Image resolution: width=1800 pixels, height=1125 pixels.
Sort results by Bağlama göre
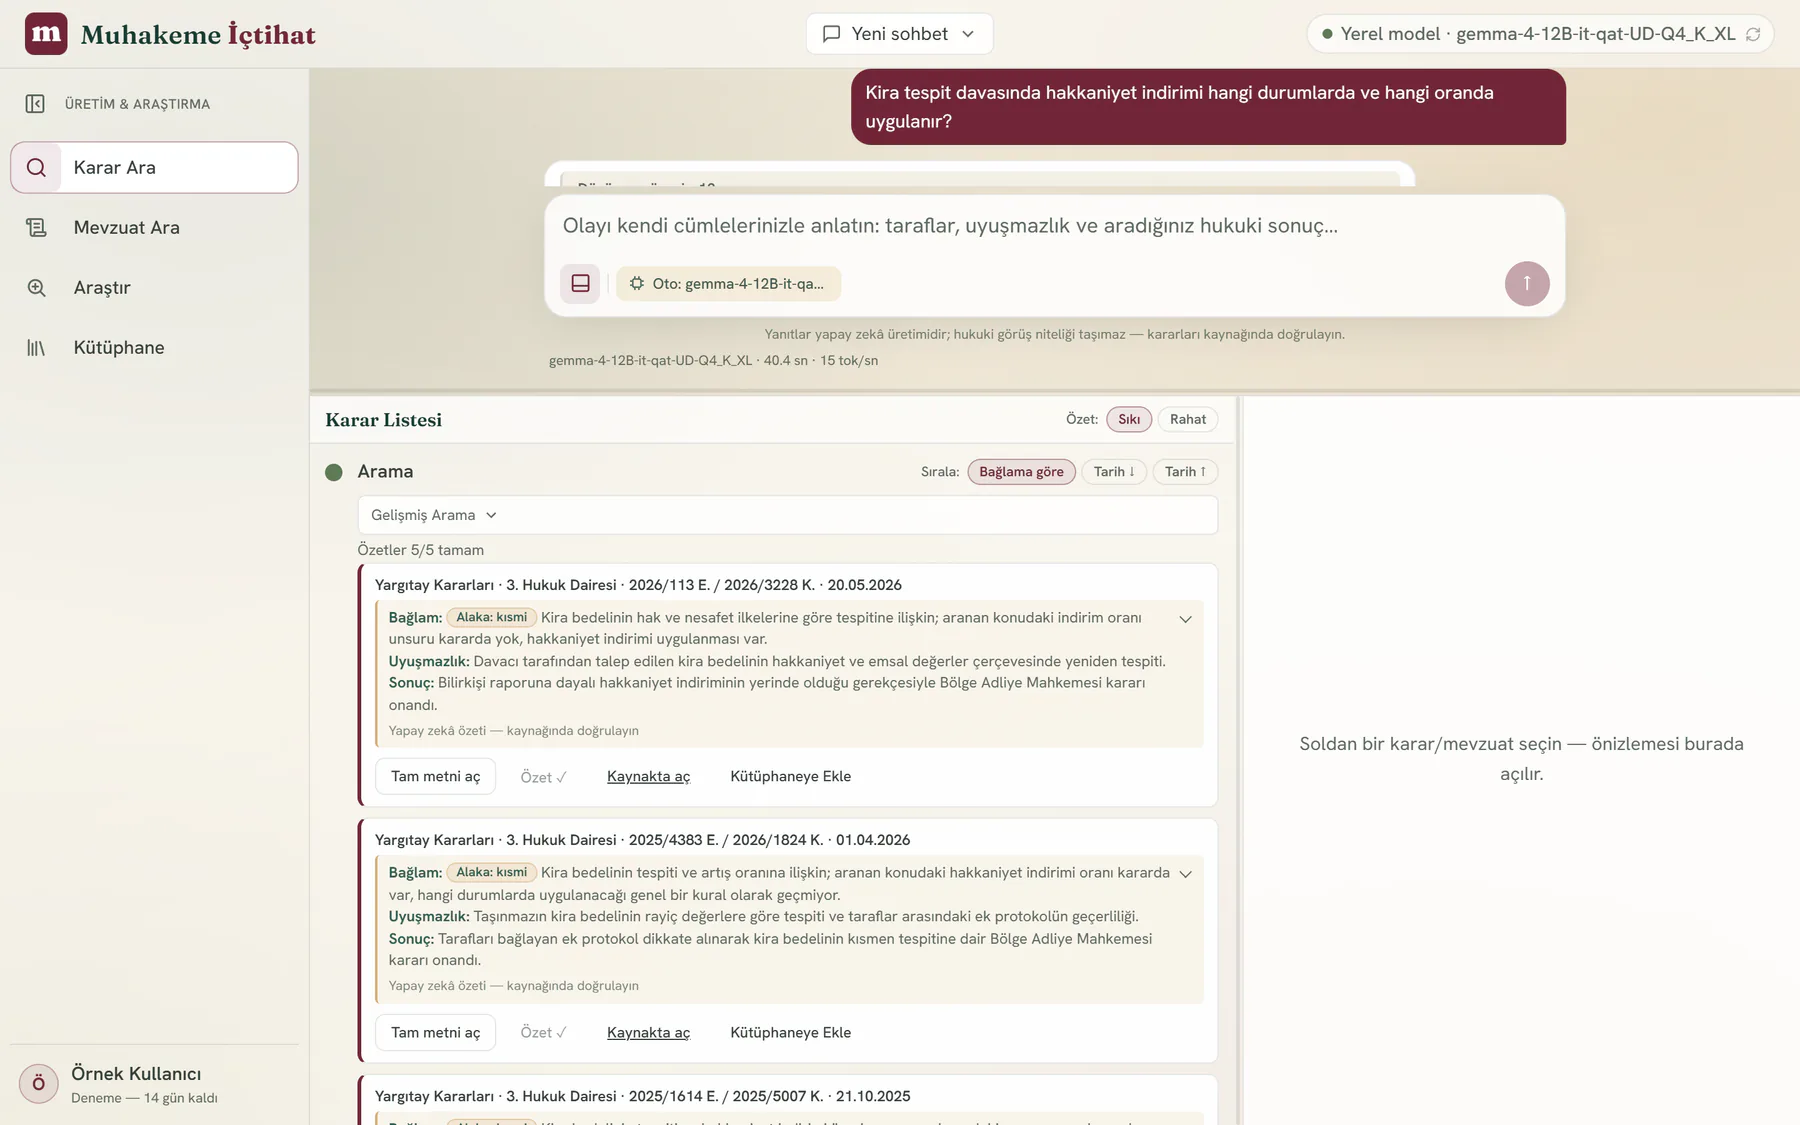click(1021, 472)
